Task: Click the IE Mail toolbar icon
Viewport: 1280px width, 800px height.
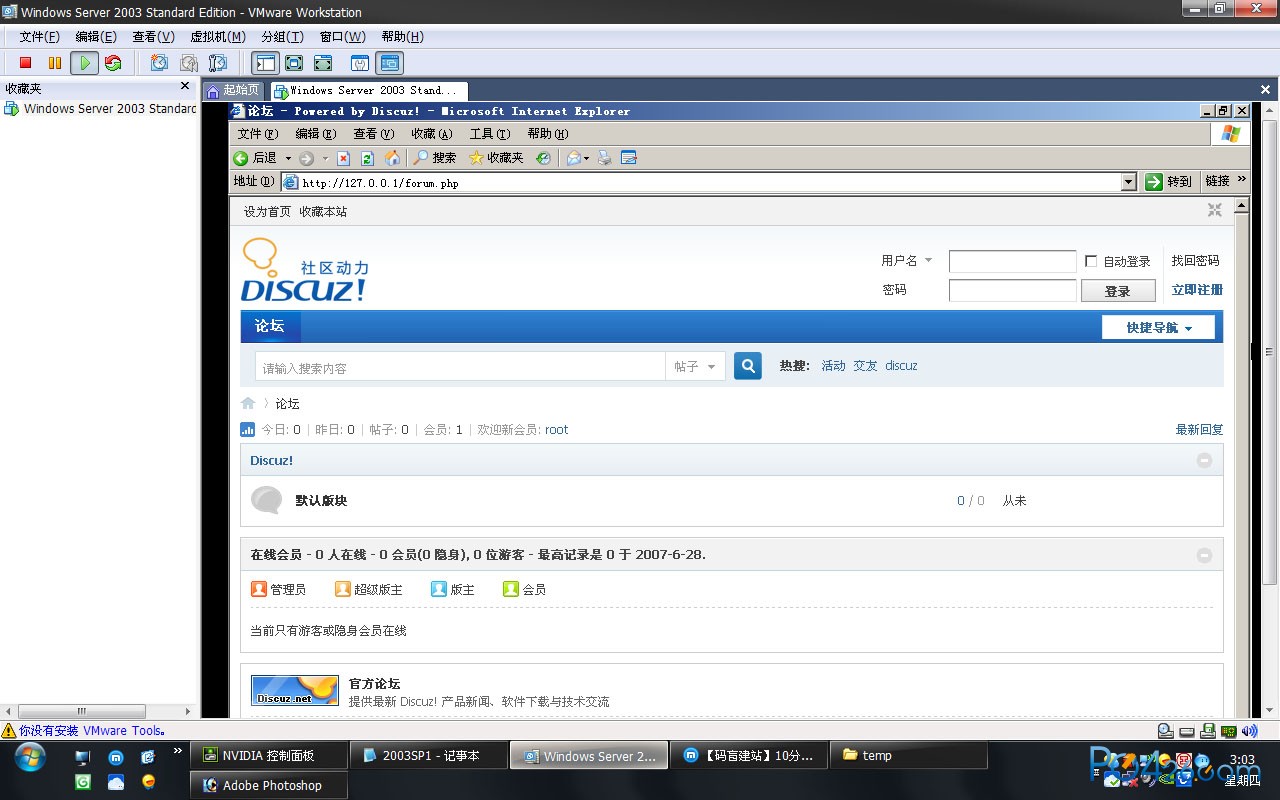Action: [573, 158]
